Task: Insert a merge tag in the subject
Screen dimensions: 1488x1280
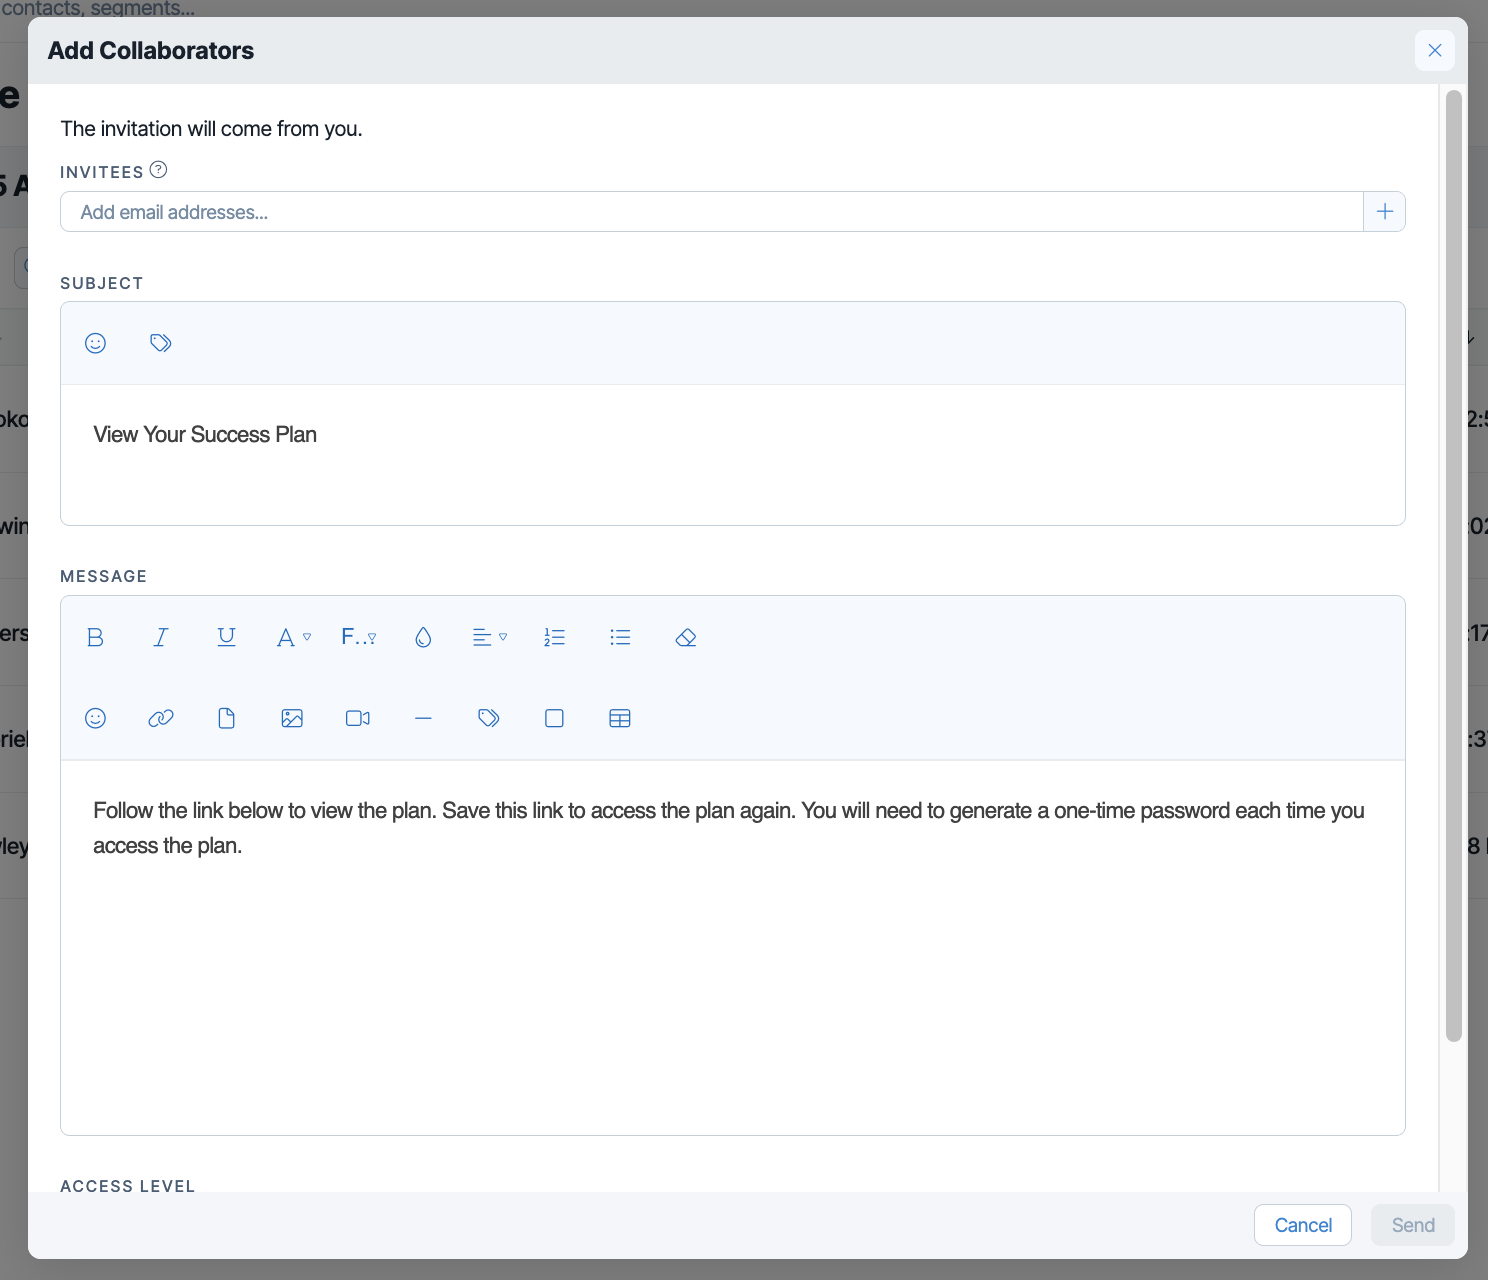Action: click(x=161, y=343)
